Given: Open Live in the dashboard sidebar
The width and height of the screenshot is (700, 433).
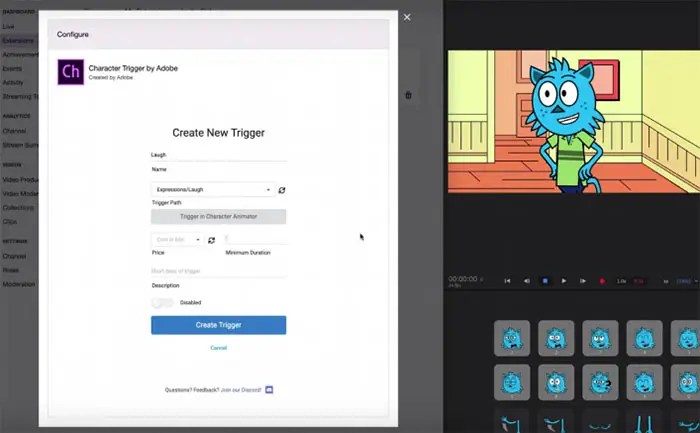Looking at the screenshot, I should click(8, 26).
